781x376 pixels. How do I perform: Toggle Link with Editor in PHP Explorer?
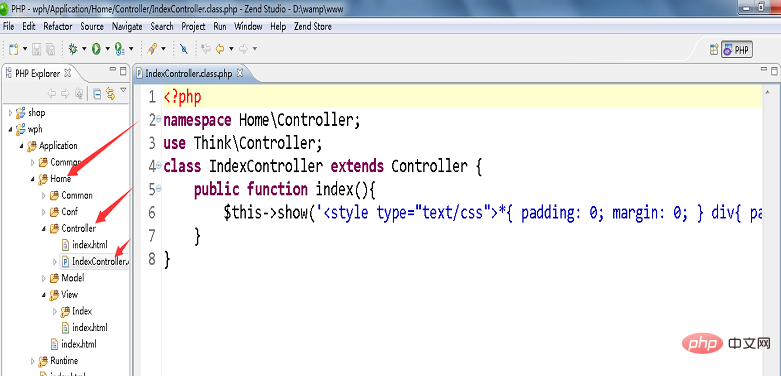point(111,93)
